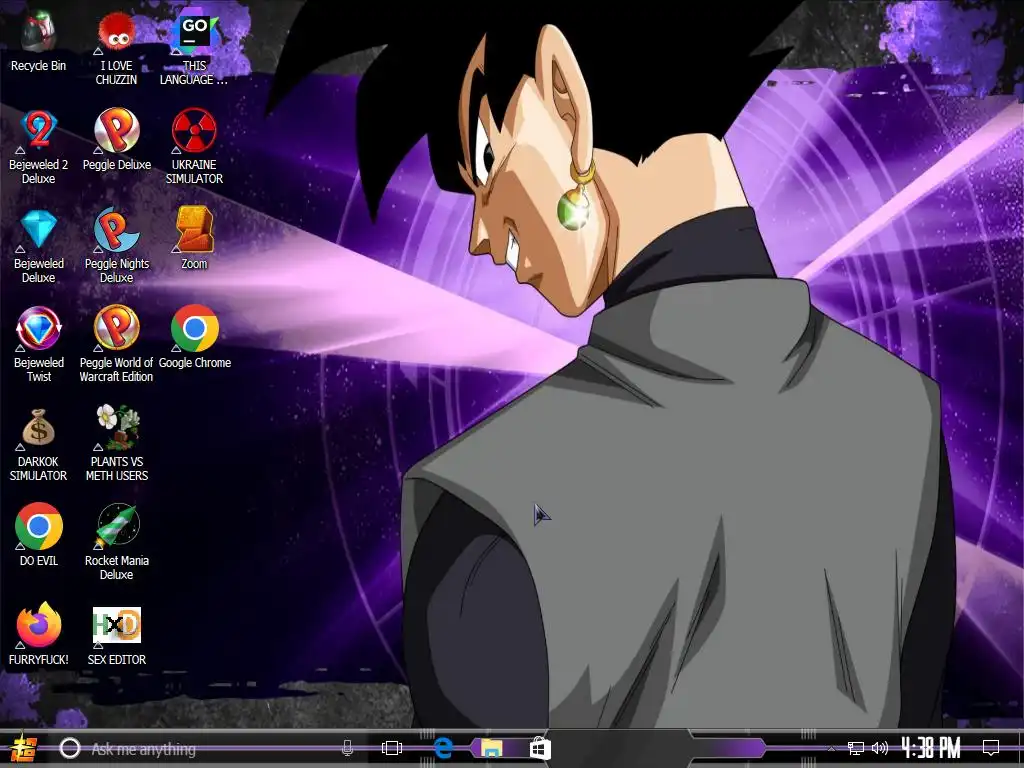This screenshot has width=1024, height=768.
Task: Open File Explorer from the taskbar
Action: [492, 748]
